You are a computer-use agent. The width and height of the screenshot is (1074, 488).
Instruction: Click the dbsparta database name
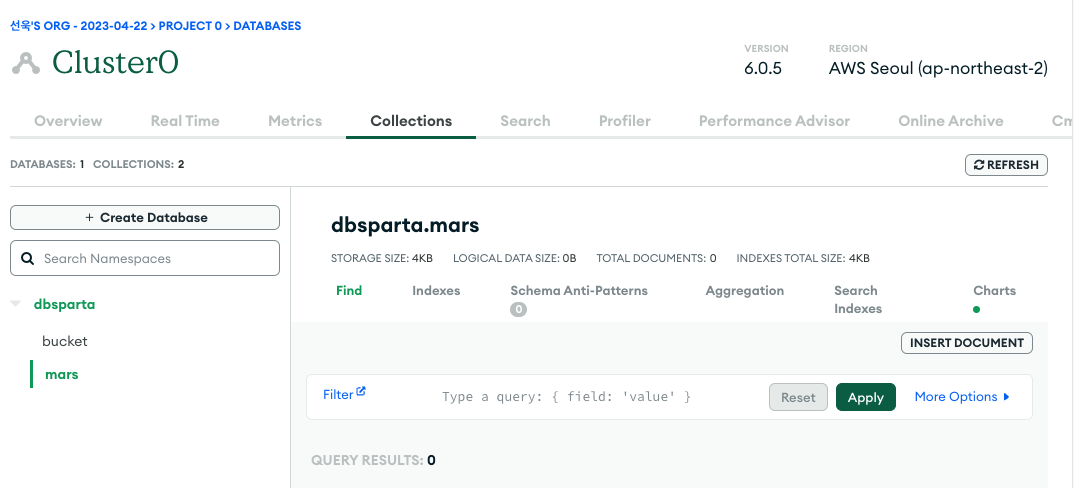64,304
